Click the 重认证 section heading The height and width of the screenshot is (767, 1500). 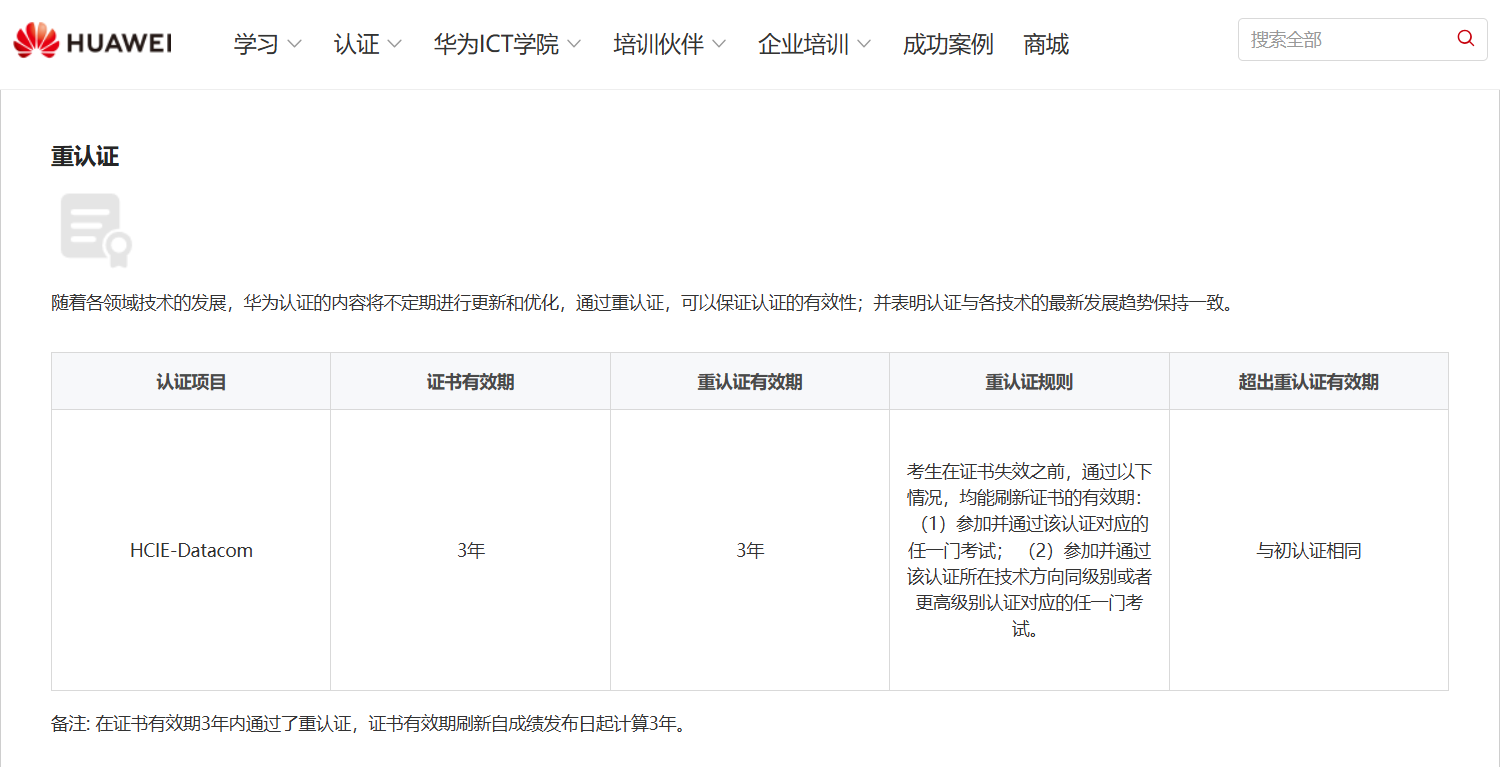(x=85, y=156)
